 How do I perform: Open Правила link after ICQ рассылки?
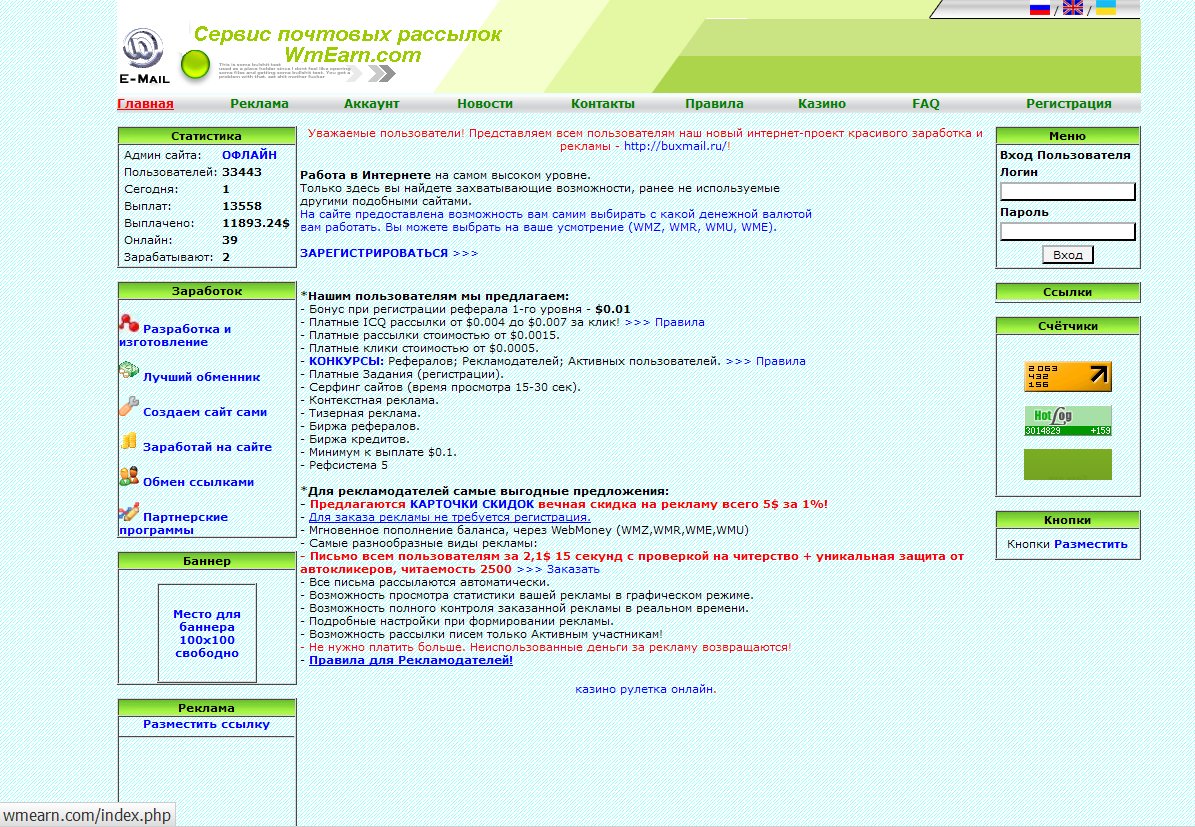coord(665,322)
